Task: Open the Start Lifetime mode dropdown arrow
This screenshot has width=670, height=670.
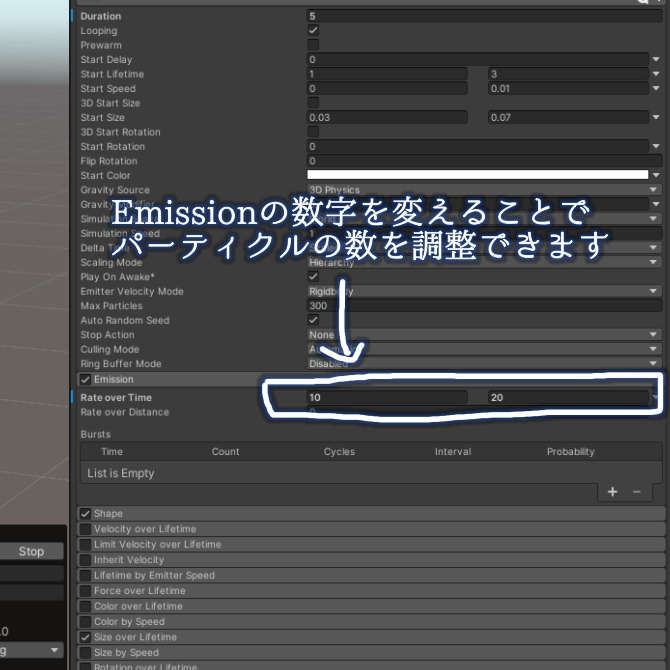Action: [x=656, y=74]
